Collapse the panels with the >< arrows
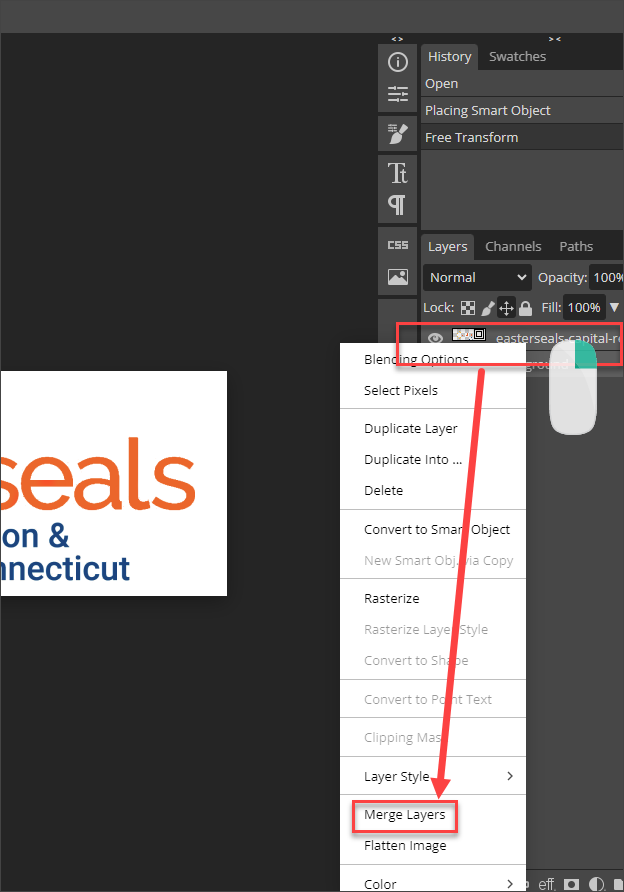Screen dimensions: 624x892 pyautogui.click(x=555, y=39)
